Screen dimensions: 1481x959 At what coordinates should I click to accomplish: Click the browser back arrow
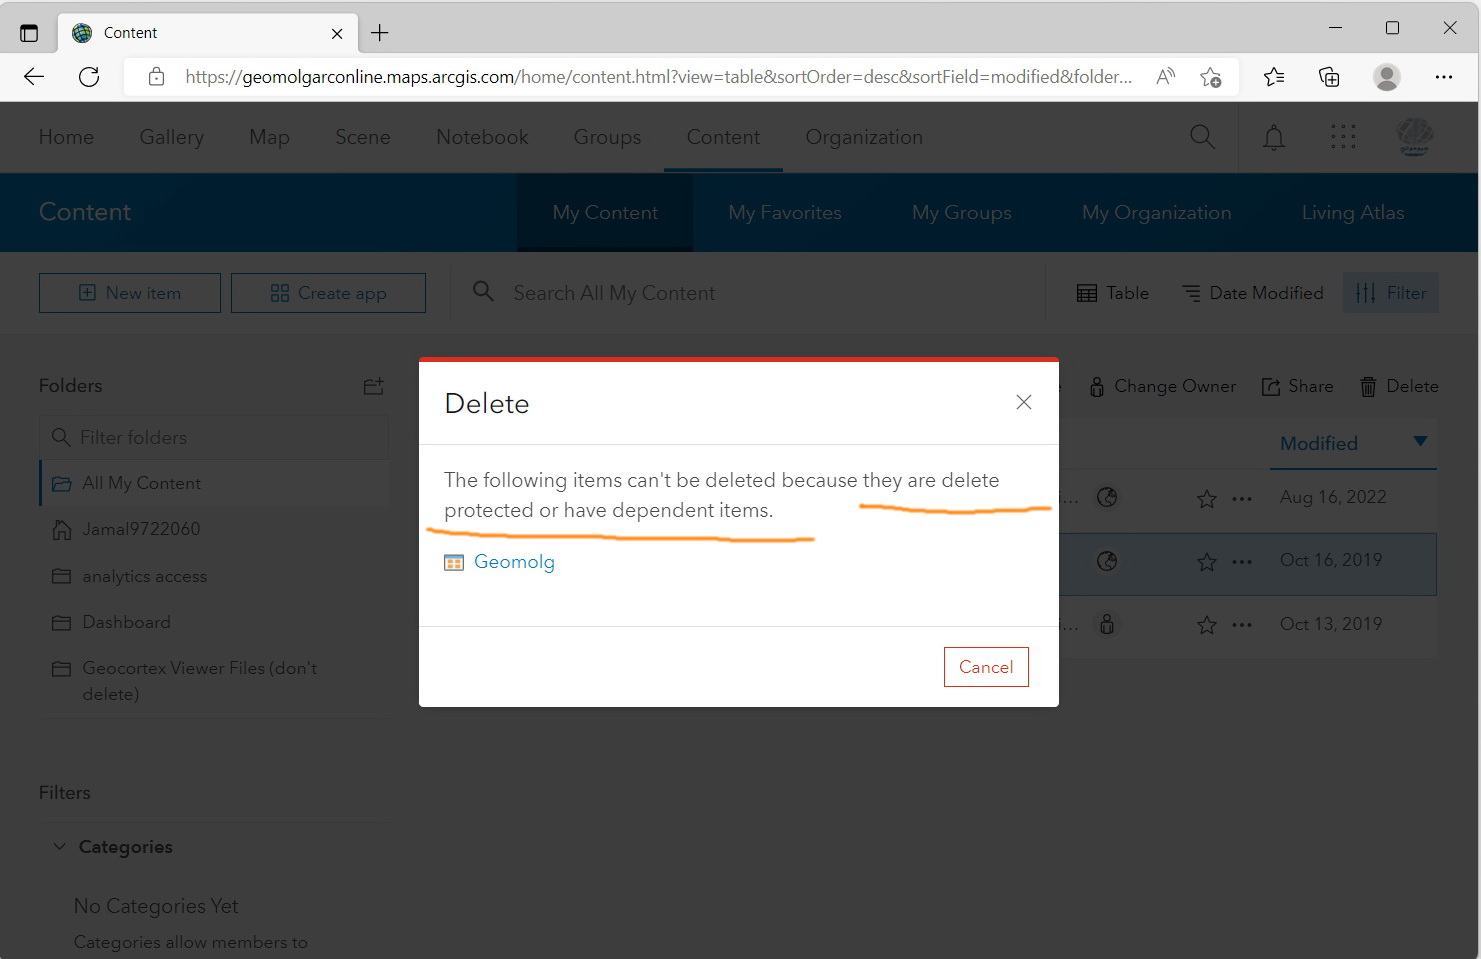coord(34,77)
